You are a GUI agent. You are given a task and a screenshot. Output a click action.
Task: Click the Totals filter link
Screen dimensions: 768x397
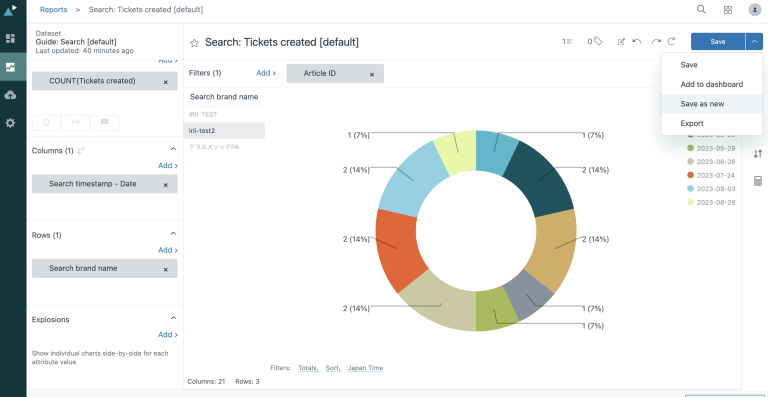pos(309,368)
